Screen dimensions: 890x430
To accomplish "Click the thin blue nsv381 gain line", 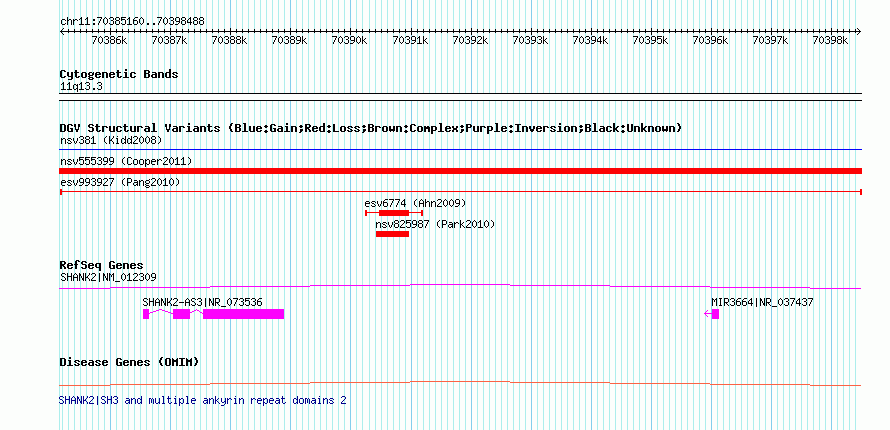I will tap(461, 150).
